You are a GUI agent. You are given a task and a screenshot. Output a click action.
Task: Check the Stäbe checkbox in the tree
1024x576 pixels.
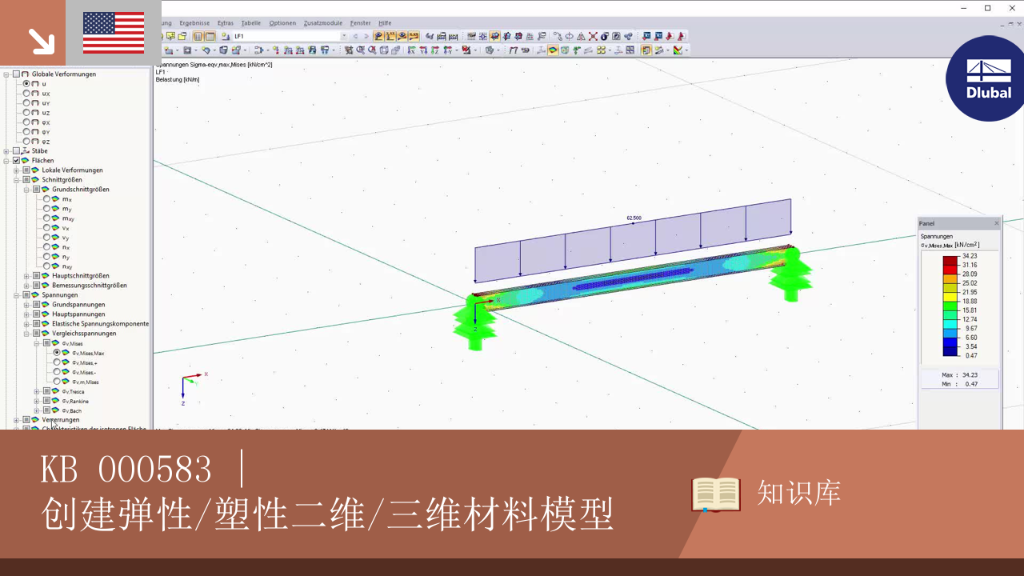coord(16,151)
